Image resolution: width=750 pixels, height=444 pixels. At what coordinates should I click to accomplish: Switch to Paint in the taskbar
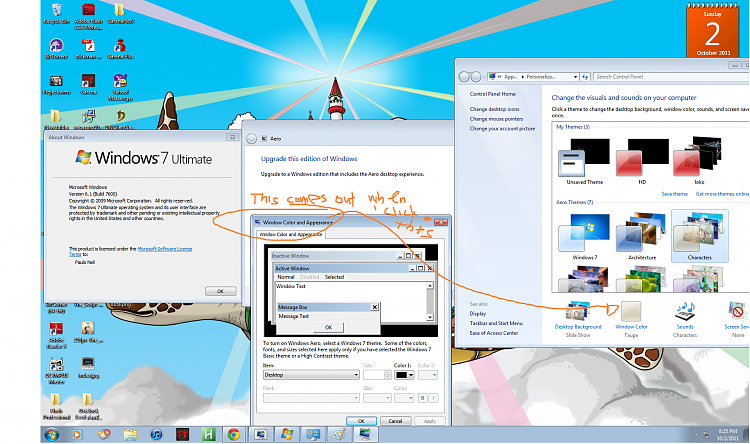tap(339, 434)
